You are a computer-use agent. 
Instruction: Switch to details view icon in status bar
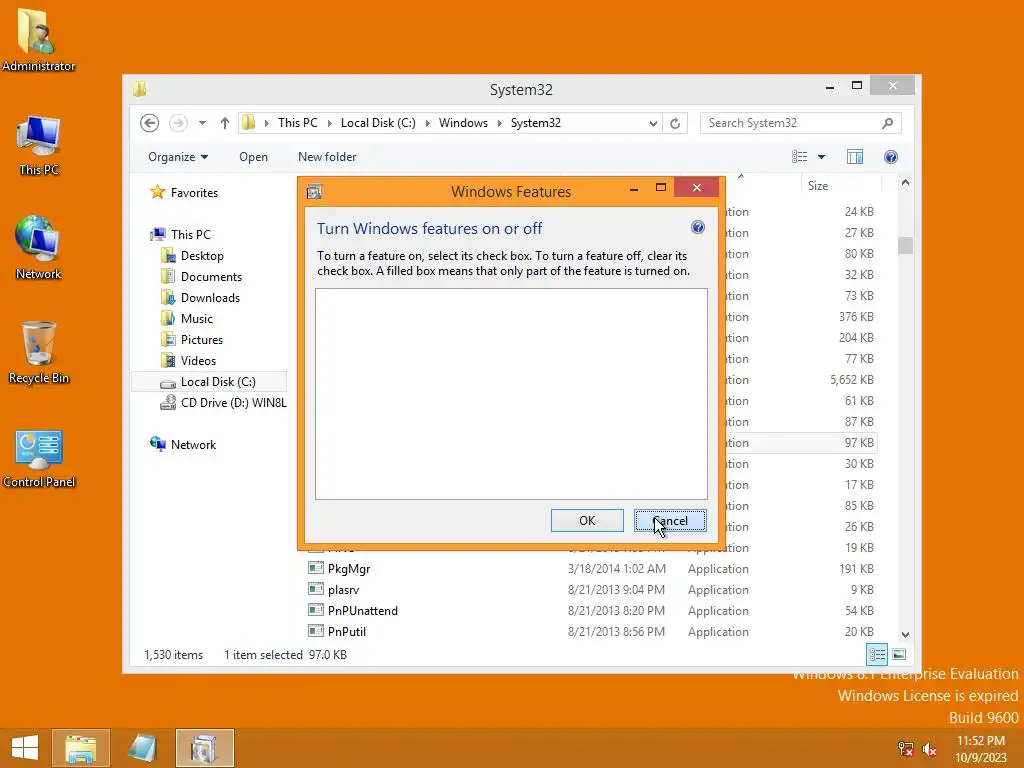877,654
